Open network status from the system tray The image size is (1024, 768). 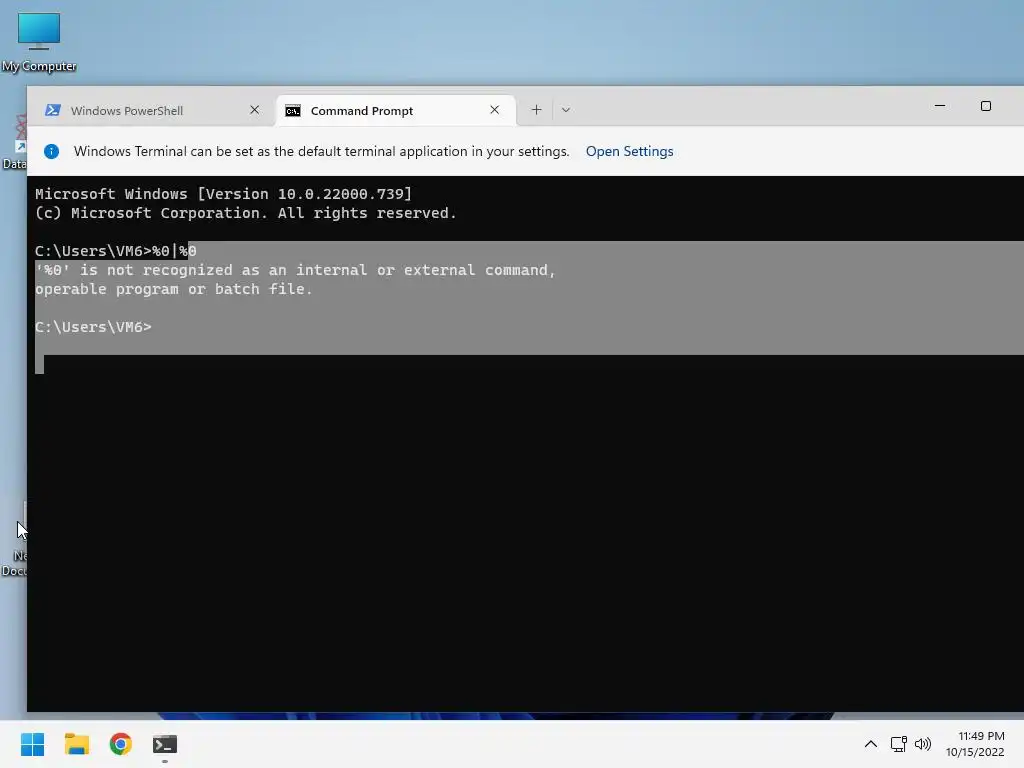[x=899, y=744]
